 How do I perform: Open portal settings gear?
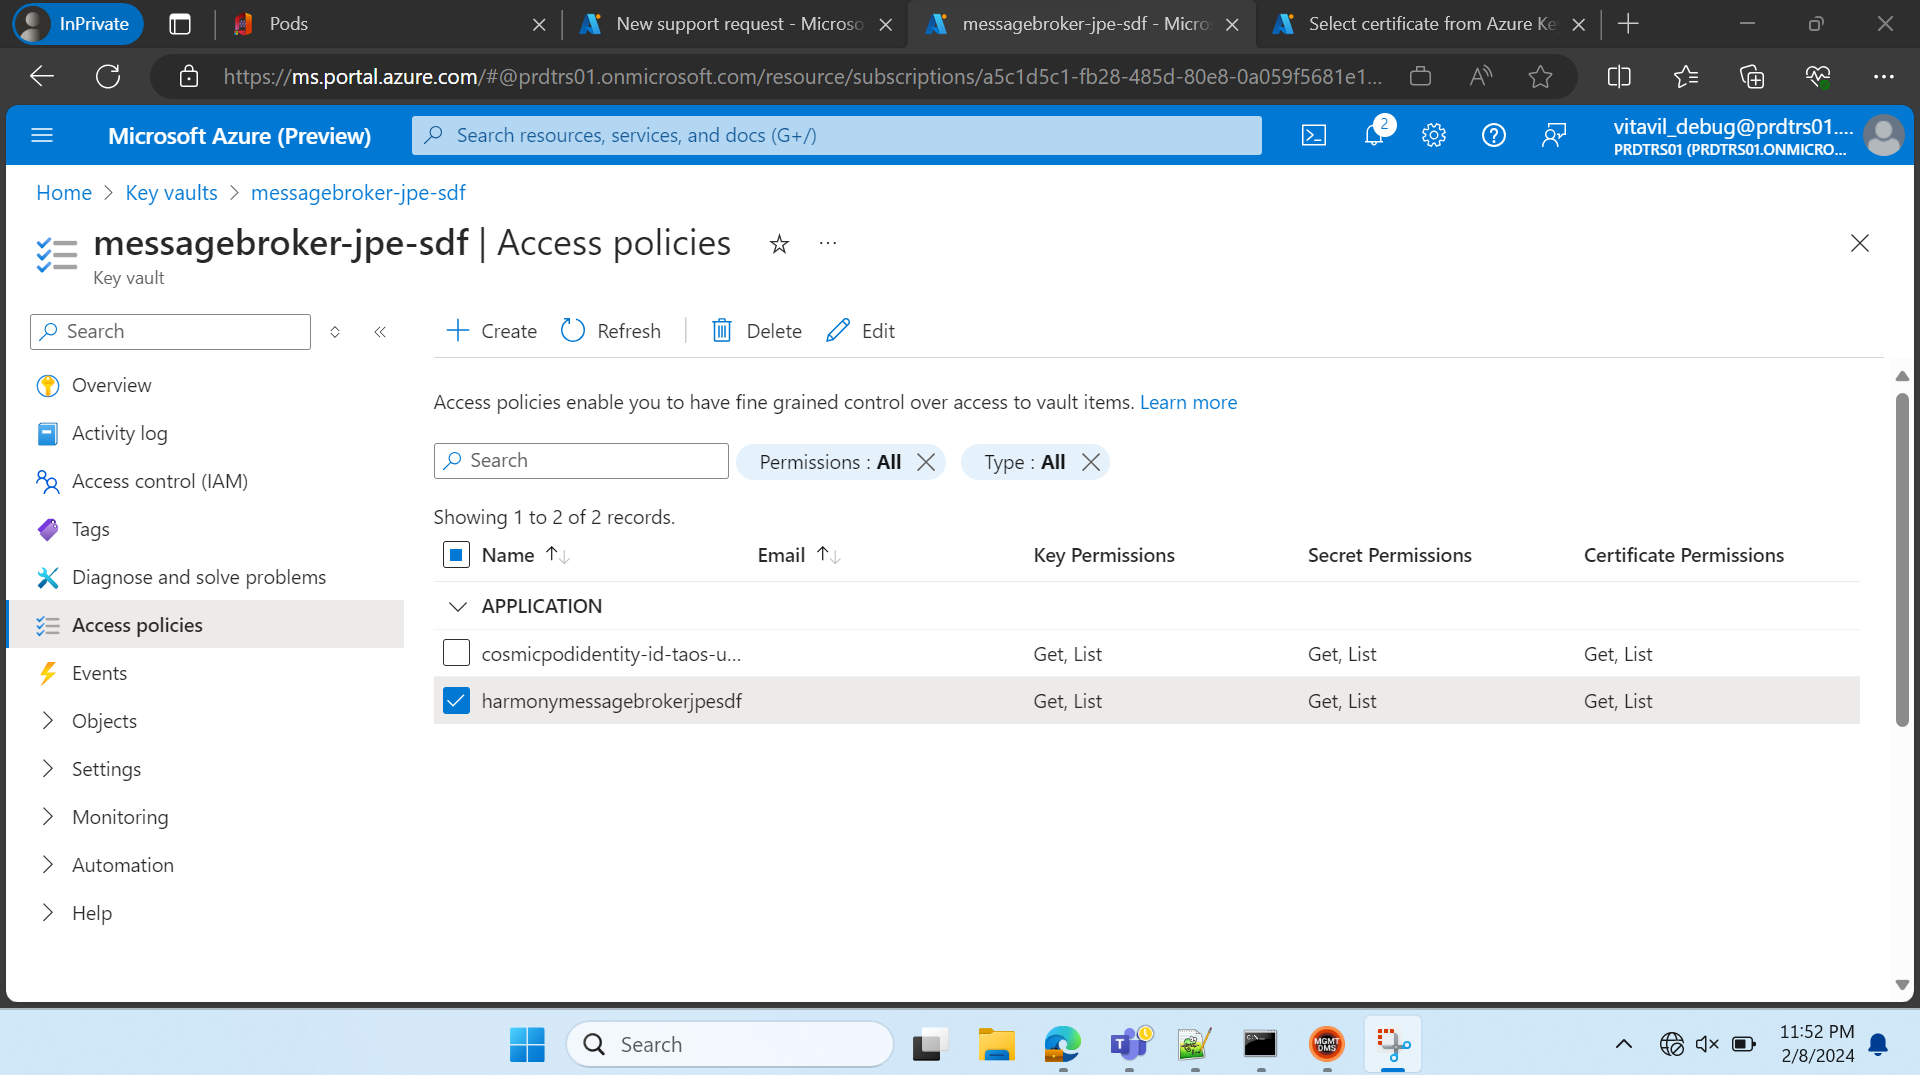click(x=1434, y=135)
